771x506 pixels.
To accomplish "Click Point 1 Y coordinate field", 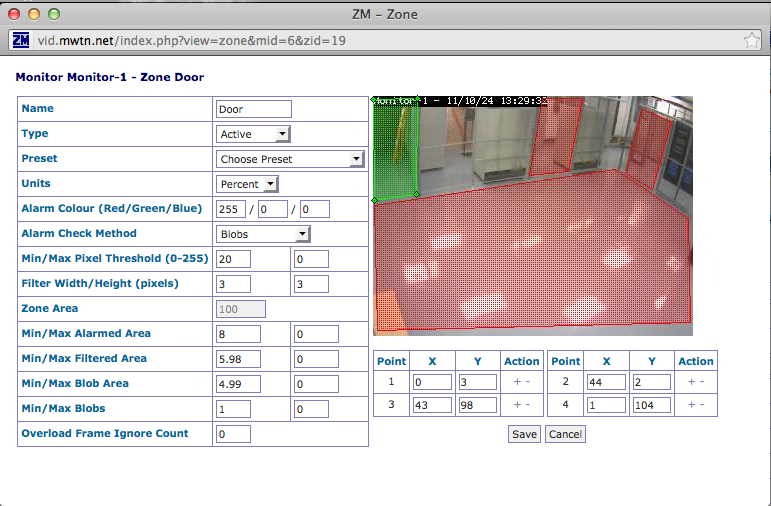I will click(x=477, y=382).
